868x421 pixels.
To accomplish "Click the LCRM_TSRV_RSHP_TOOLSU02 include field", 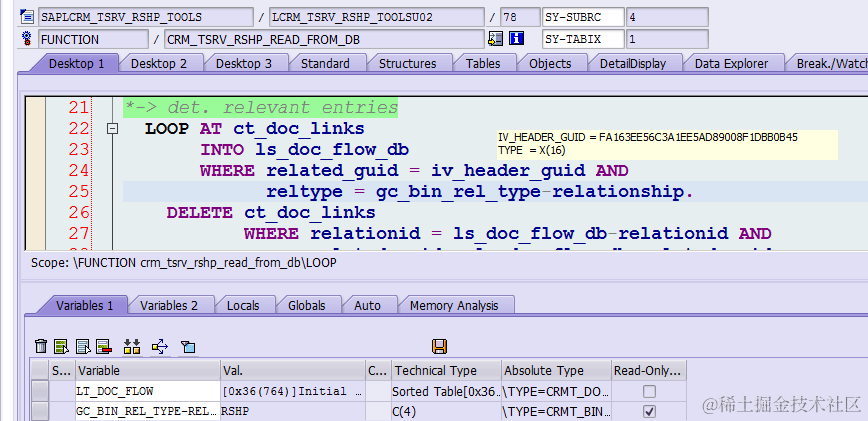I will pyautogui.click(x=376, y=17).
